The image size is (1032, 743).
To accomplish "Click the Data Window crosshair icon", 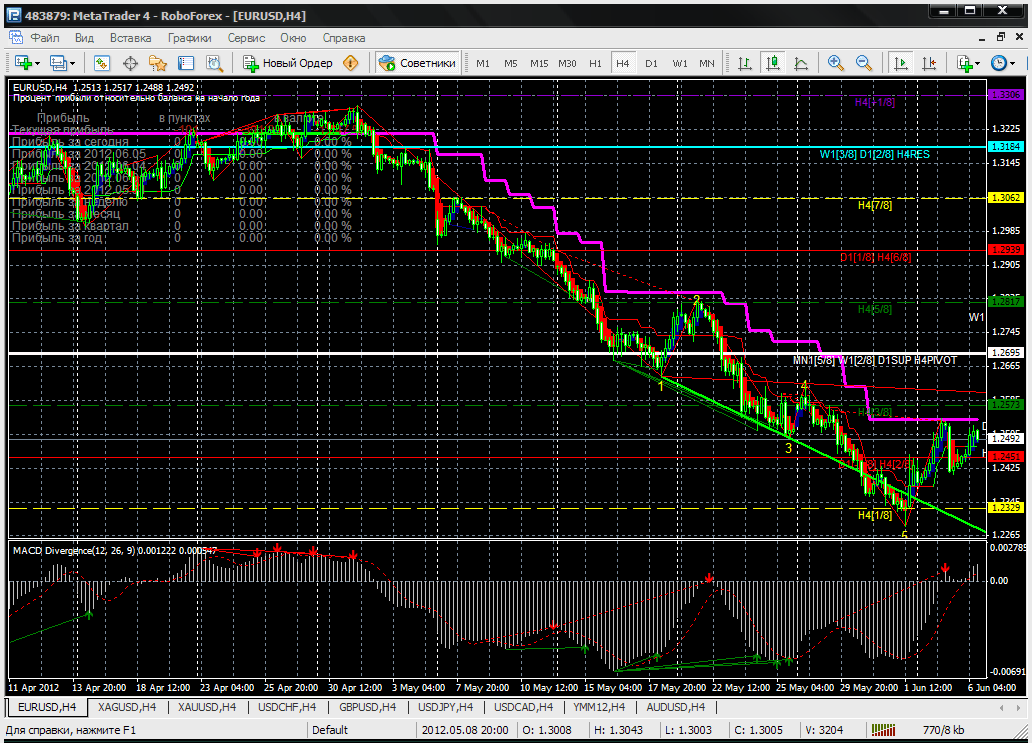I will tap(130, 63).
